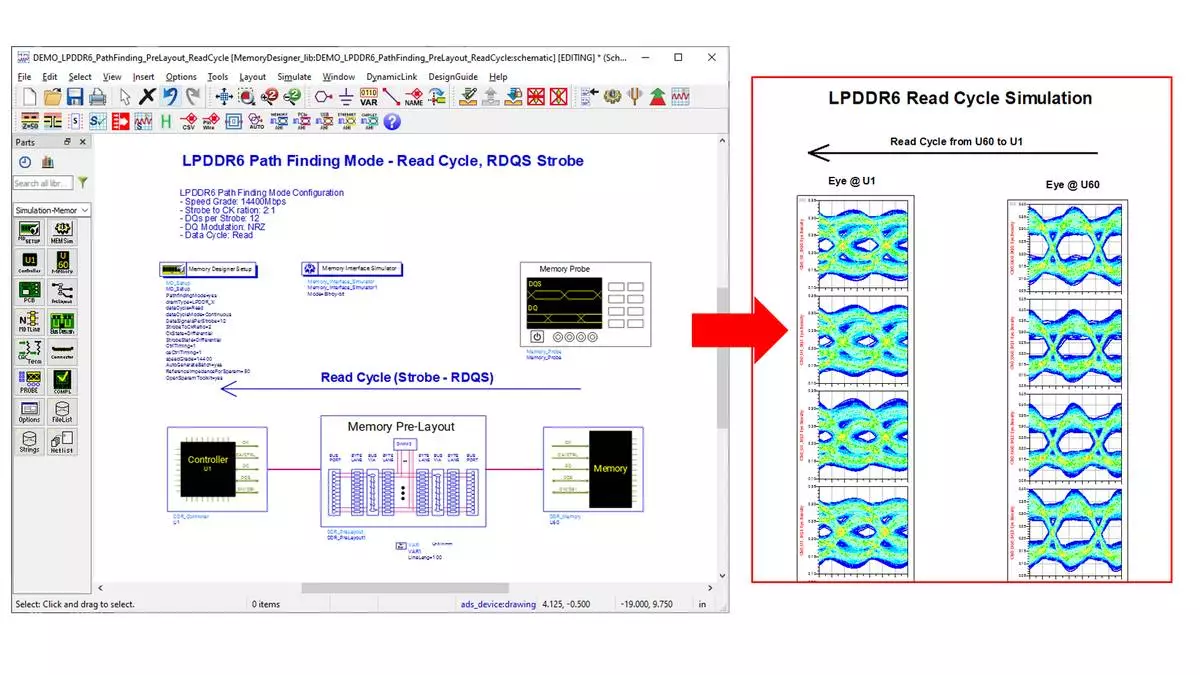
Task: Click the Undo arrow in toolbar
Action: [170, 97]
